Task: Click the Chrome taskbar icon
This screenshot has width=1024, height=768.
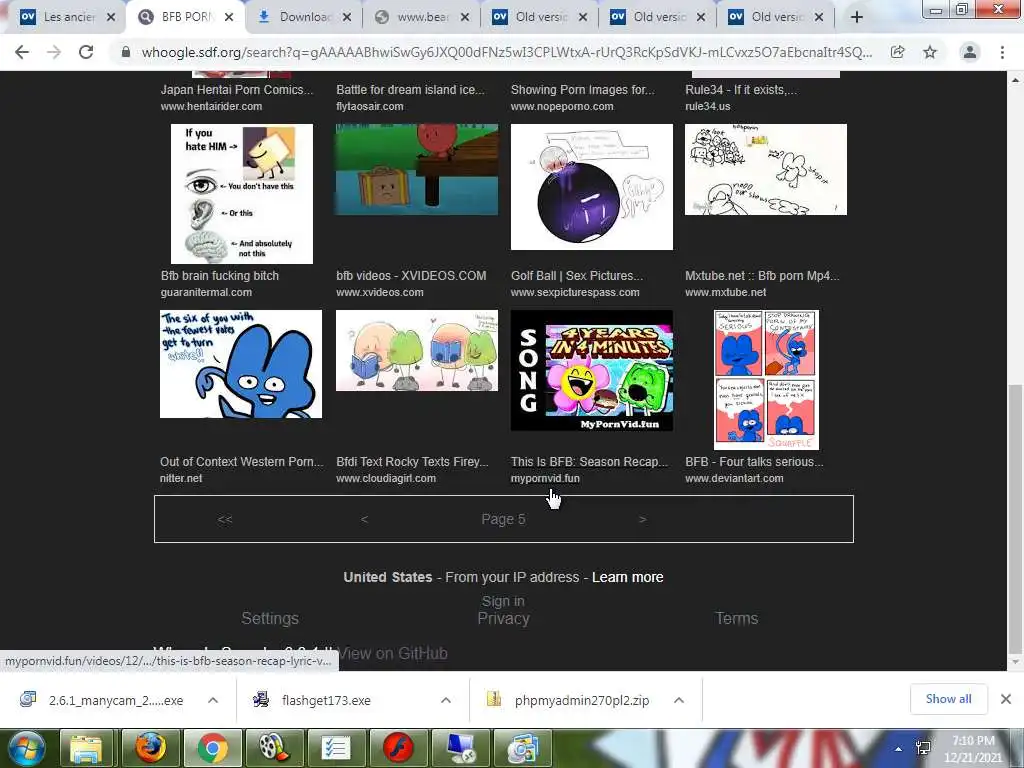Action: point(212,748)
